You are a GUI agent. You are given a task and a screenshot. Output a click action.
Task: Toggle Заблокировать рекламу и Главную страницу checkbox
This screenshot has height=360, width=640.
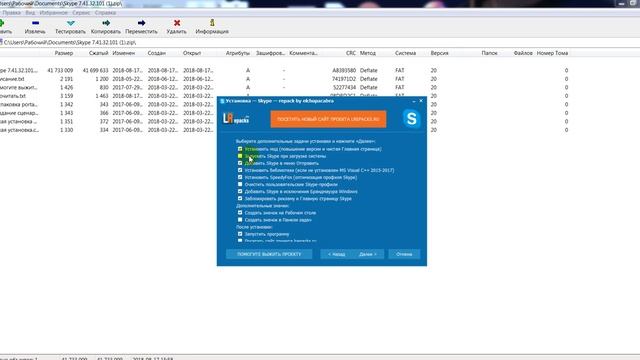pos(240,198)
